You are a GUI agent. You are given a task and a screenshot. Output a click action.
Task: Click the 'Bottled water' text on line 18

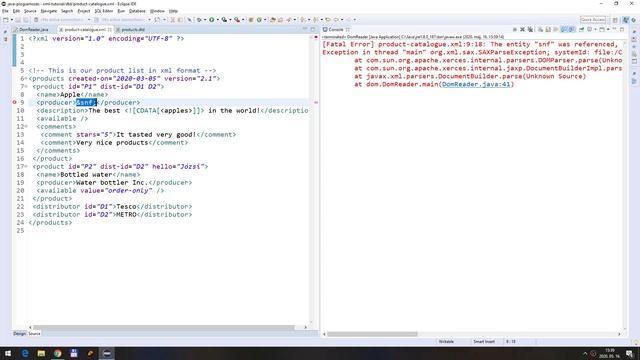pos(86,174)
